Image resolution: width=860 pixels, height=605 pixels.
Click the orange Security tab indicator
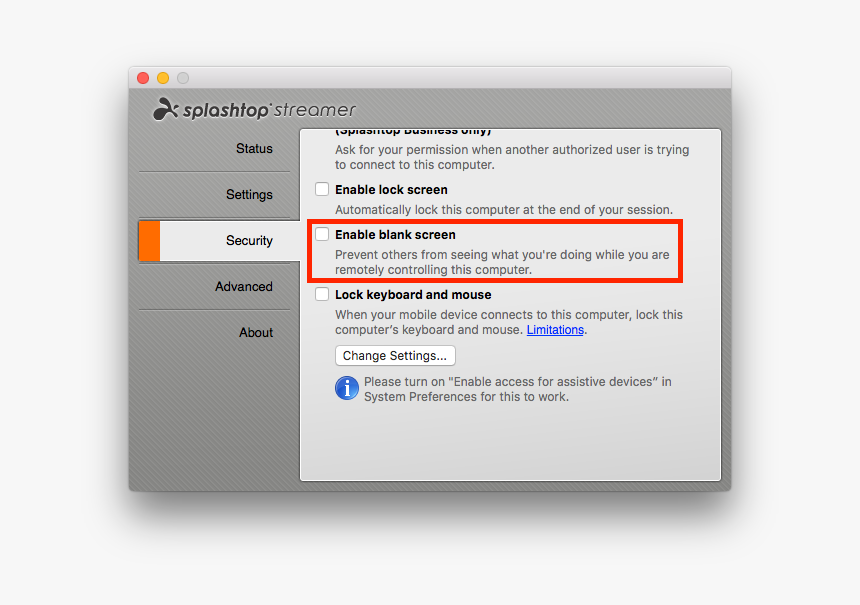click(149, 241)
